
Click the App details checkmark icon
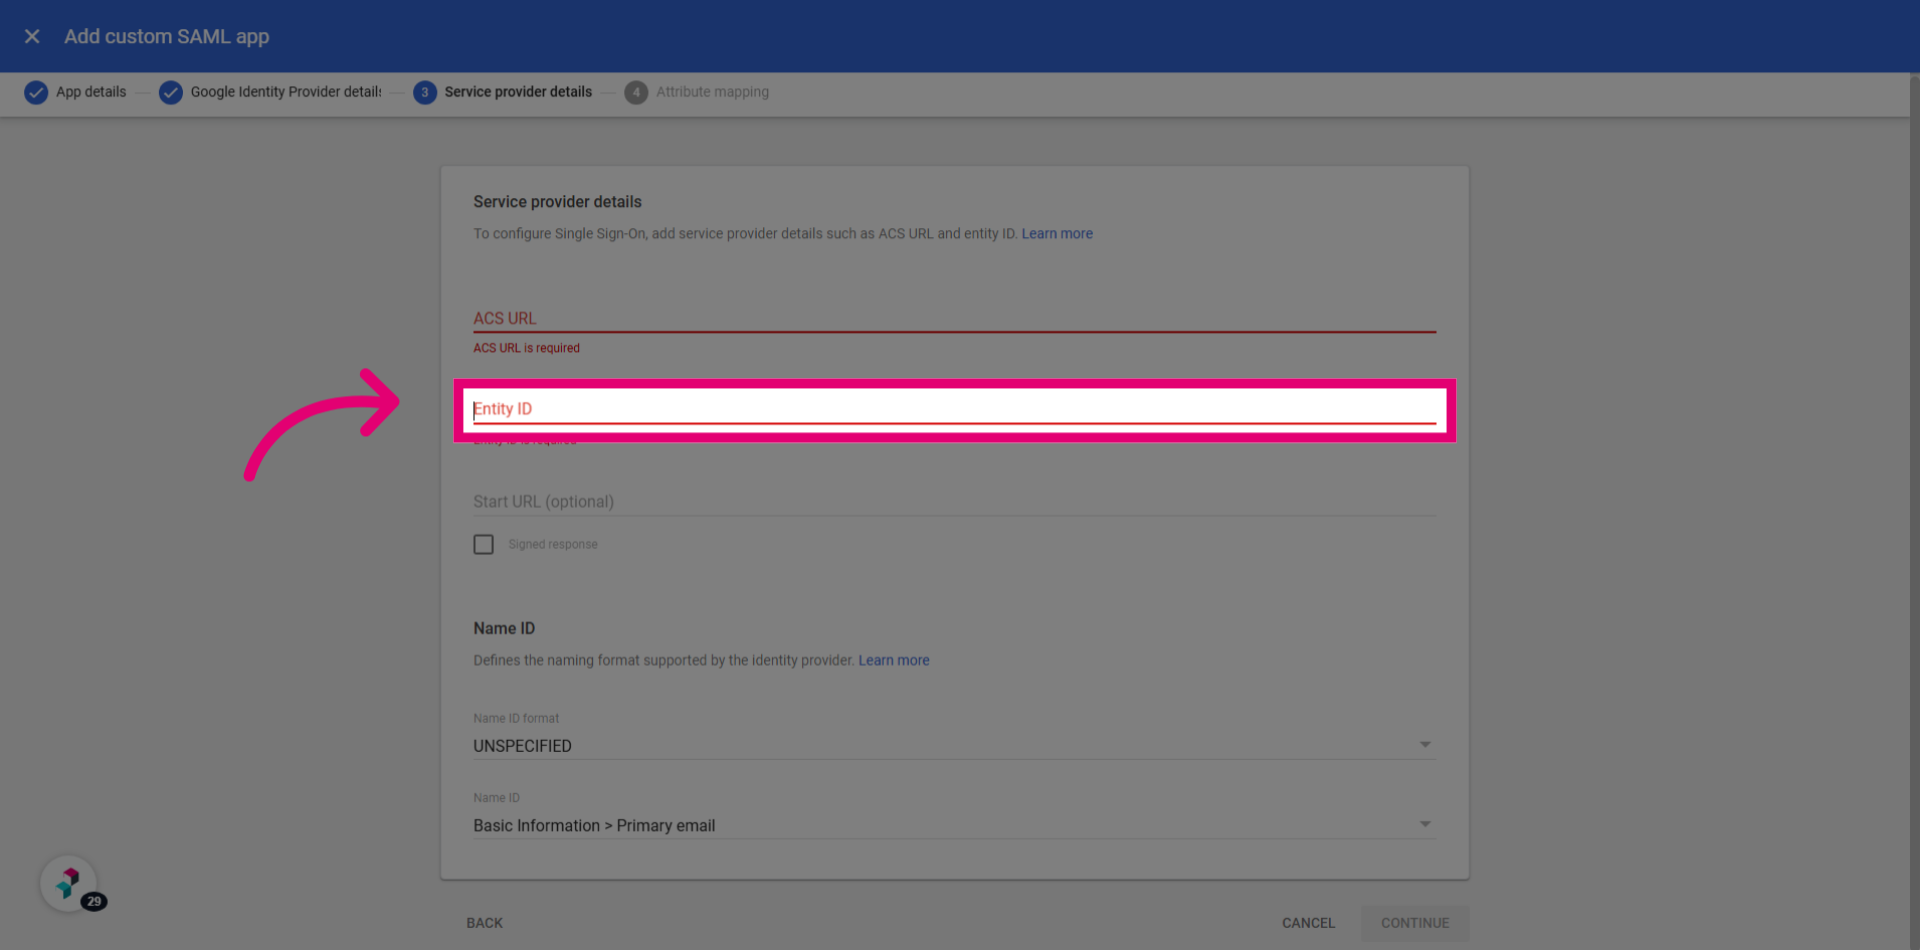pyautogui.click(x=36, y=92)
